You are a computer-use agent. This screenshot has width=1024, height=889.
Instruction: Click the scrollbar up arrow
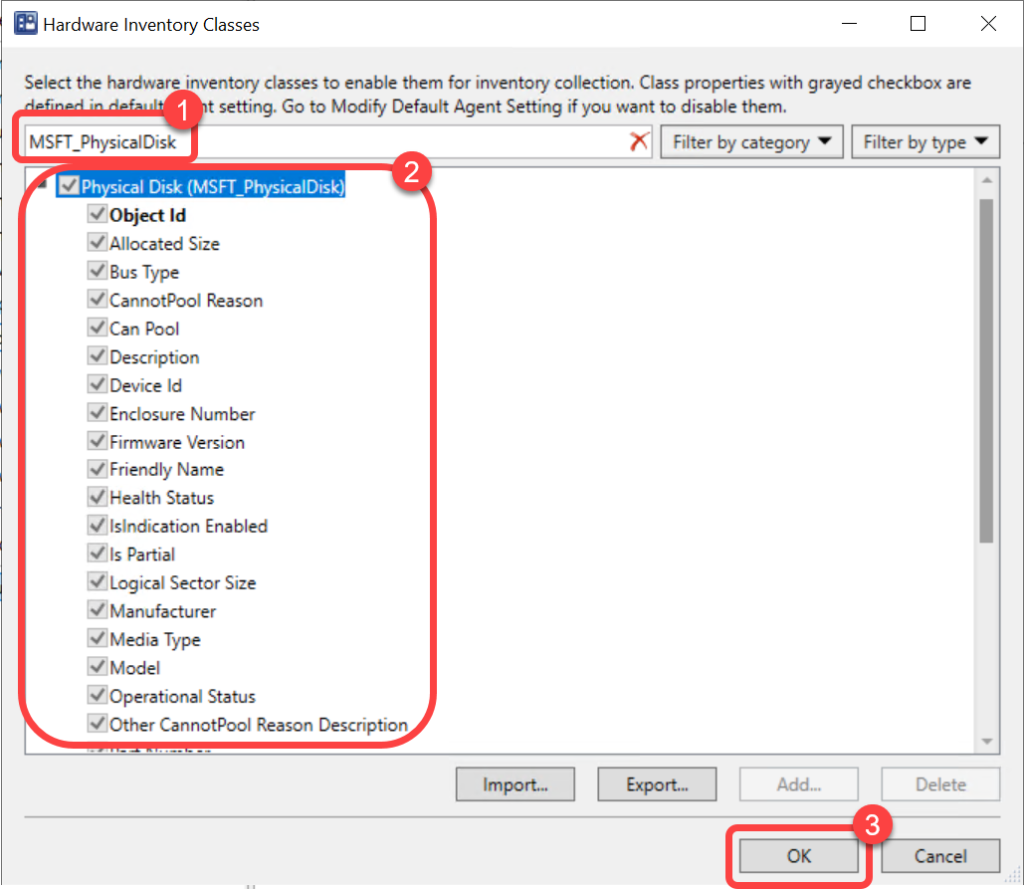coord(986,180)
